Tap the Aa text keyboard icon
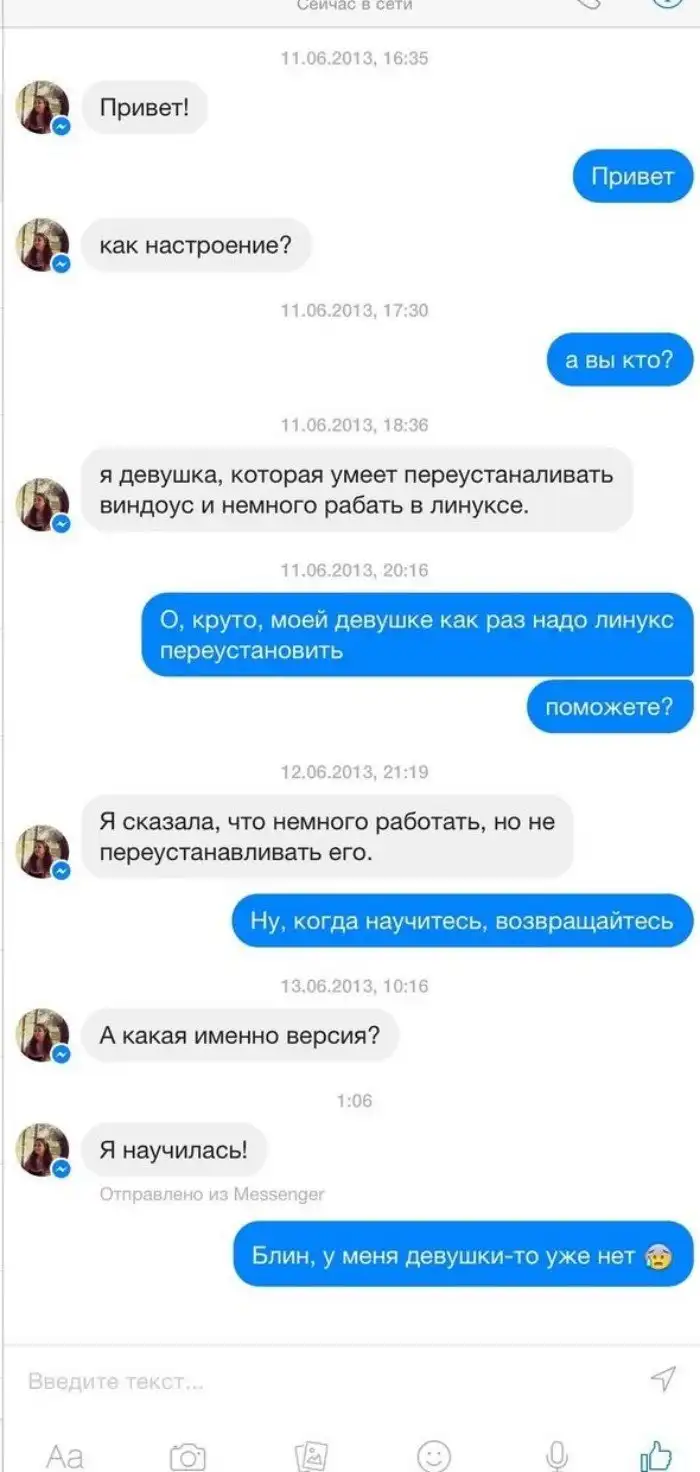Image resolution: width=700 pixels, height=1472 pixels. pos(65,1457)
